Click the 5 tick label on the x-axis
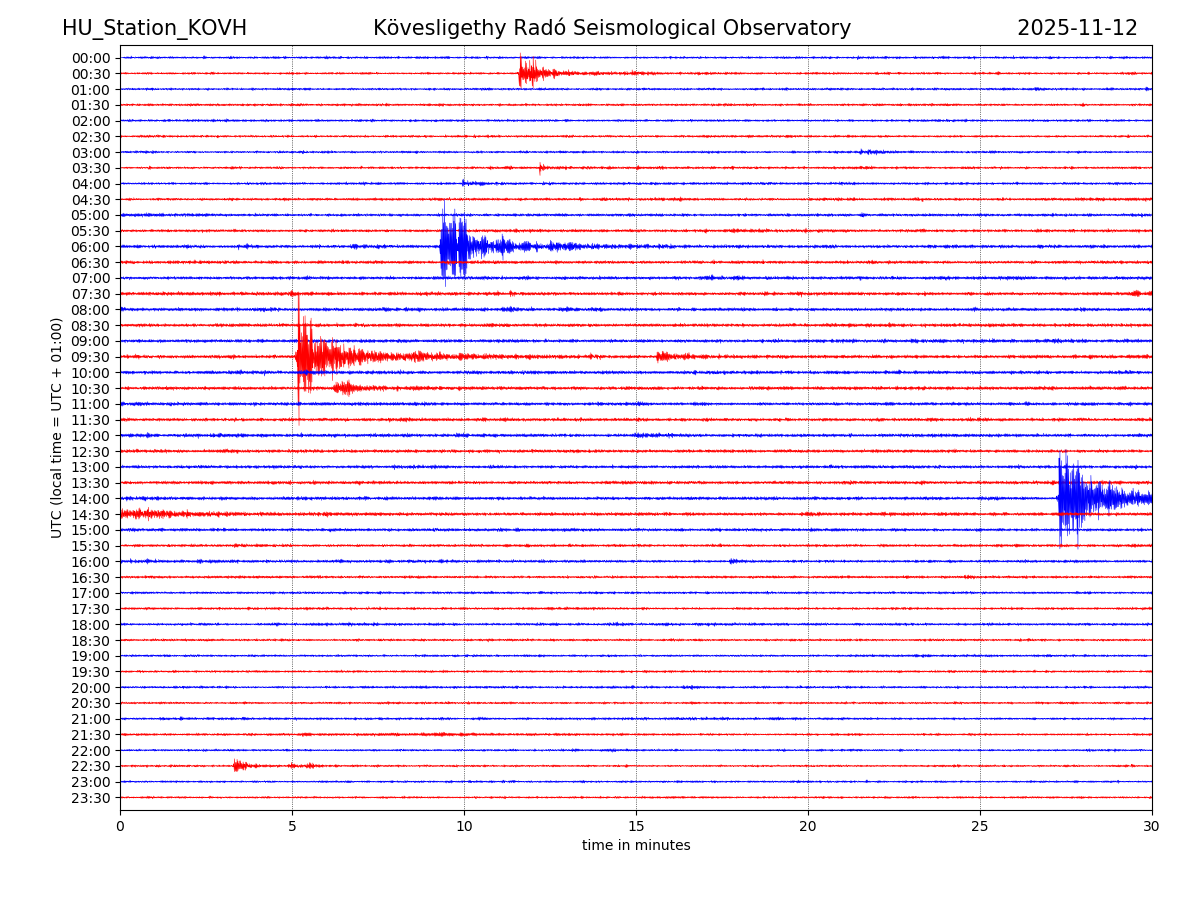 [x=292, y=826]
